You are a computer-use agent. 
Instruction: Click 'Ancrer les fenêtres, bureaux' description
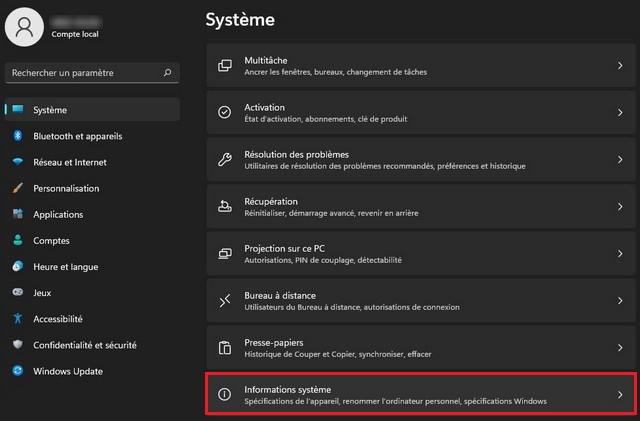(x=336, y=72)
